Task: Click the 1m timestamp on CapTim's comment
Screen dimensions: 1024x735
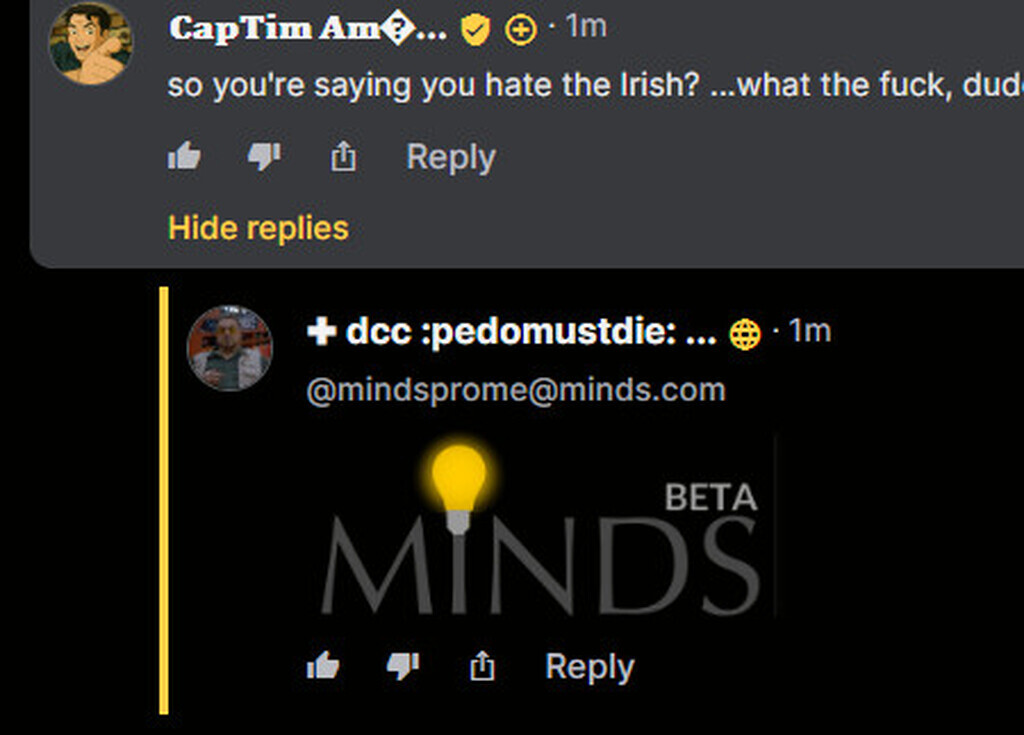Action: pyautogui.click(x=586, y=27)
